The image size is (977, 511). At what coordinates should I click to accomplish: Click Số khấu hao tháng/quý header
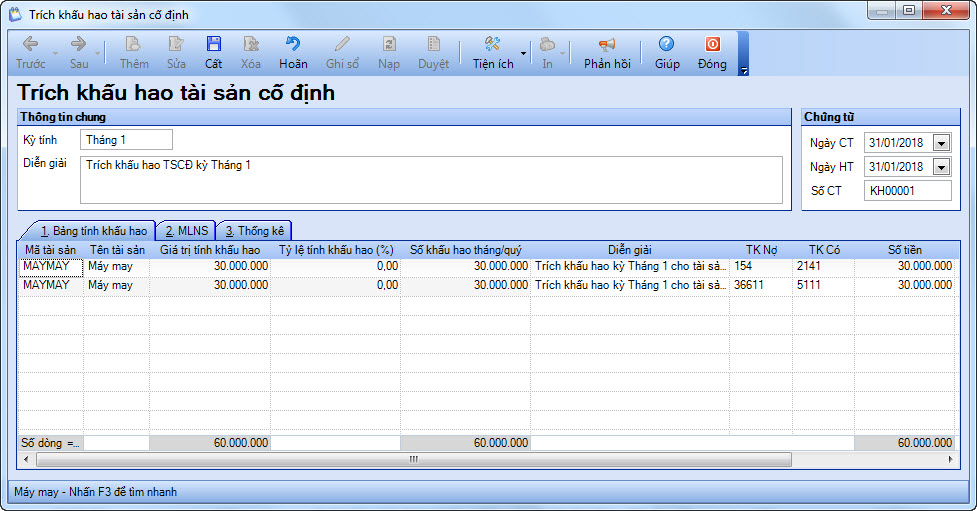(465, 250)
